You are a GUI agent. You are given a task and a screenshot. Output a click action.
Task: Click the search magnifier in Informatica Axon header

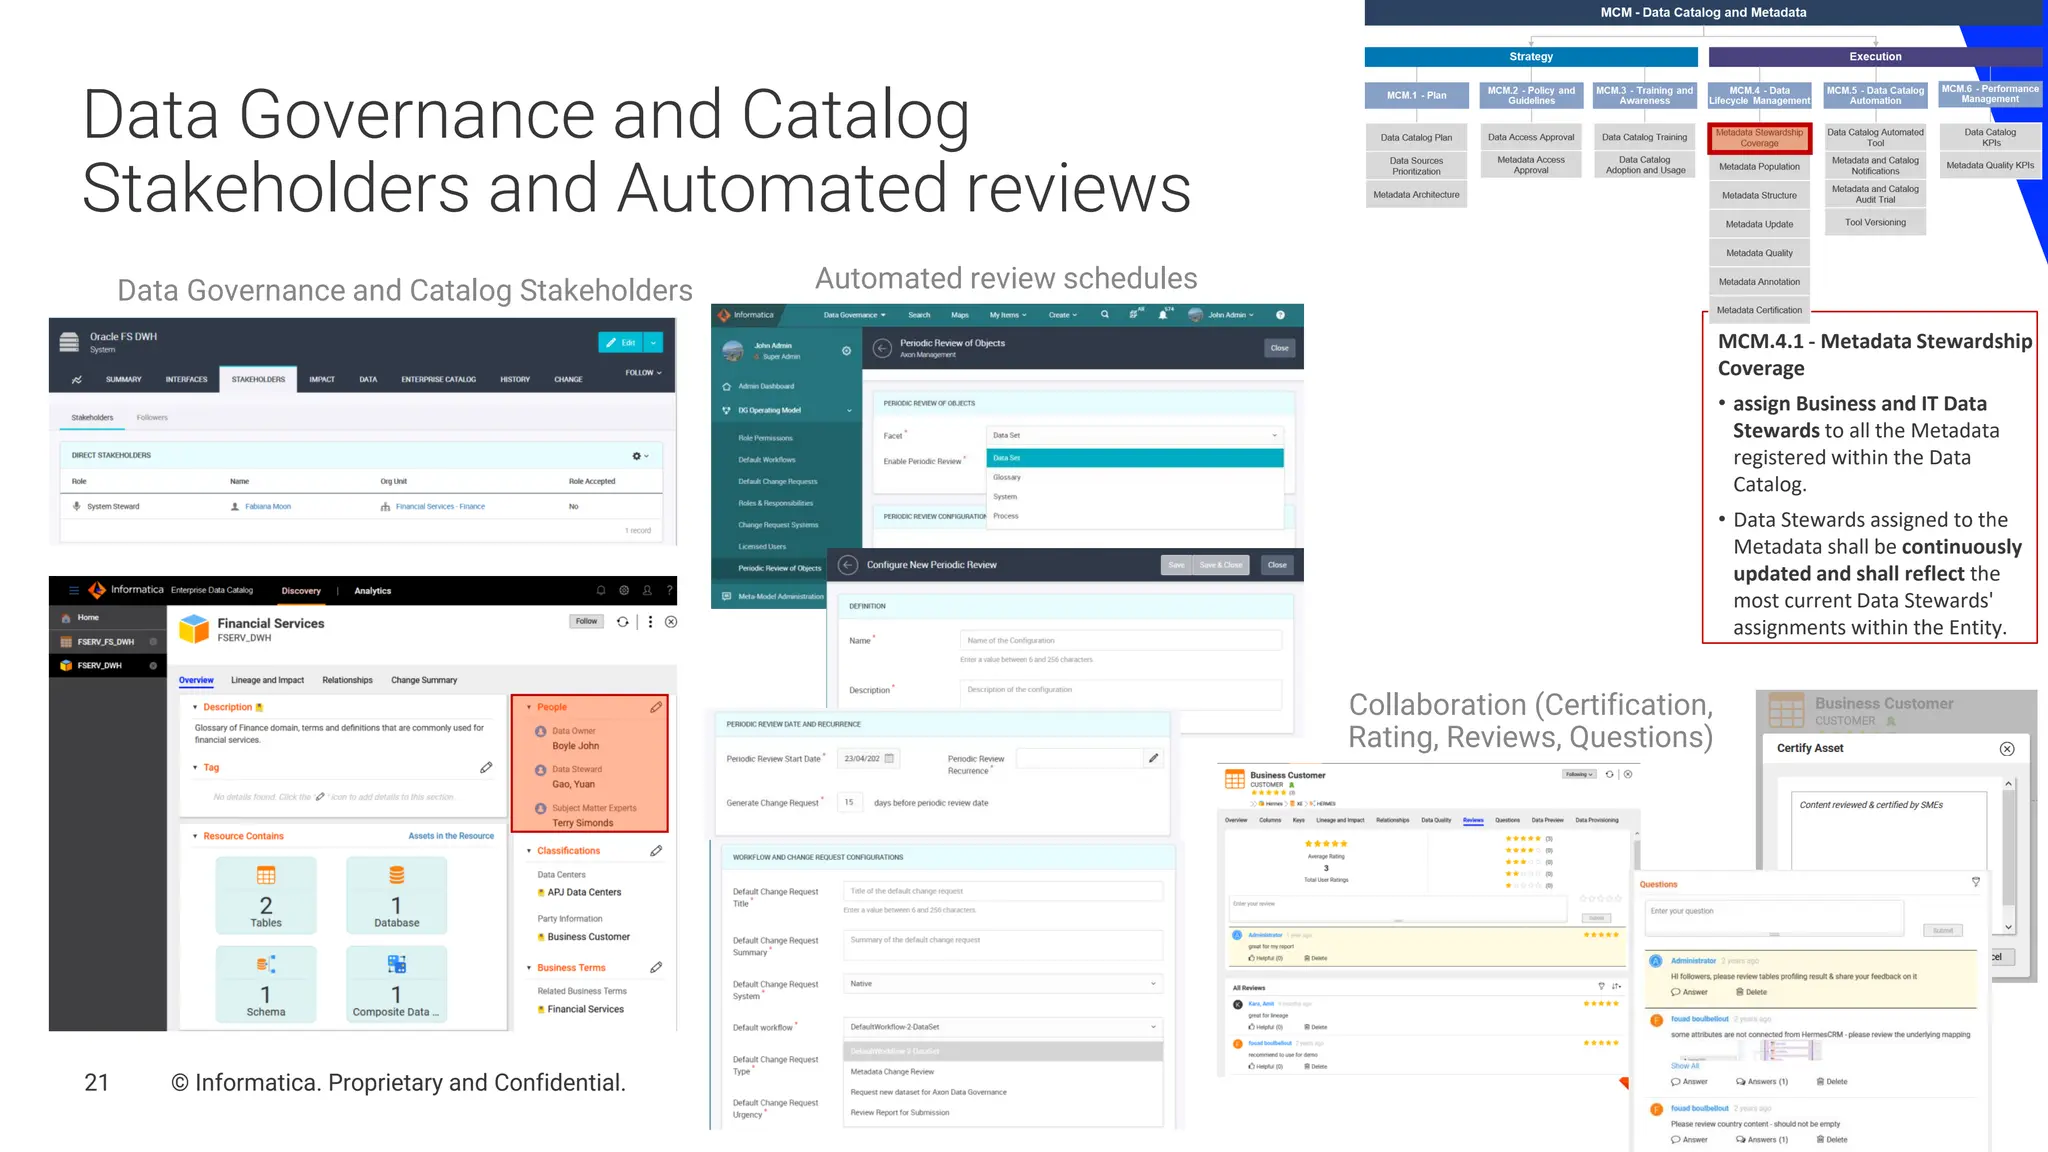(x=1105, y=314)
